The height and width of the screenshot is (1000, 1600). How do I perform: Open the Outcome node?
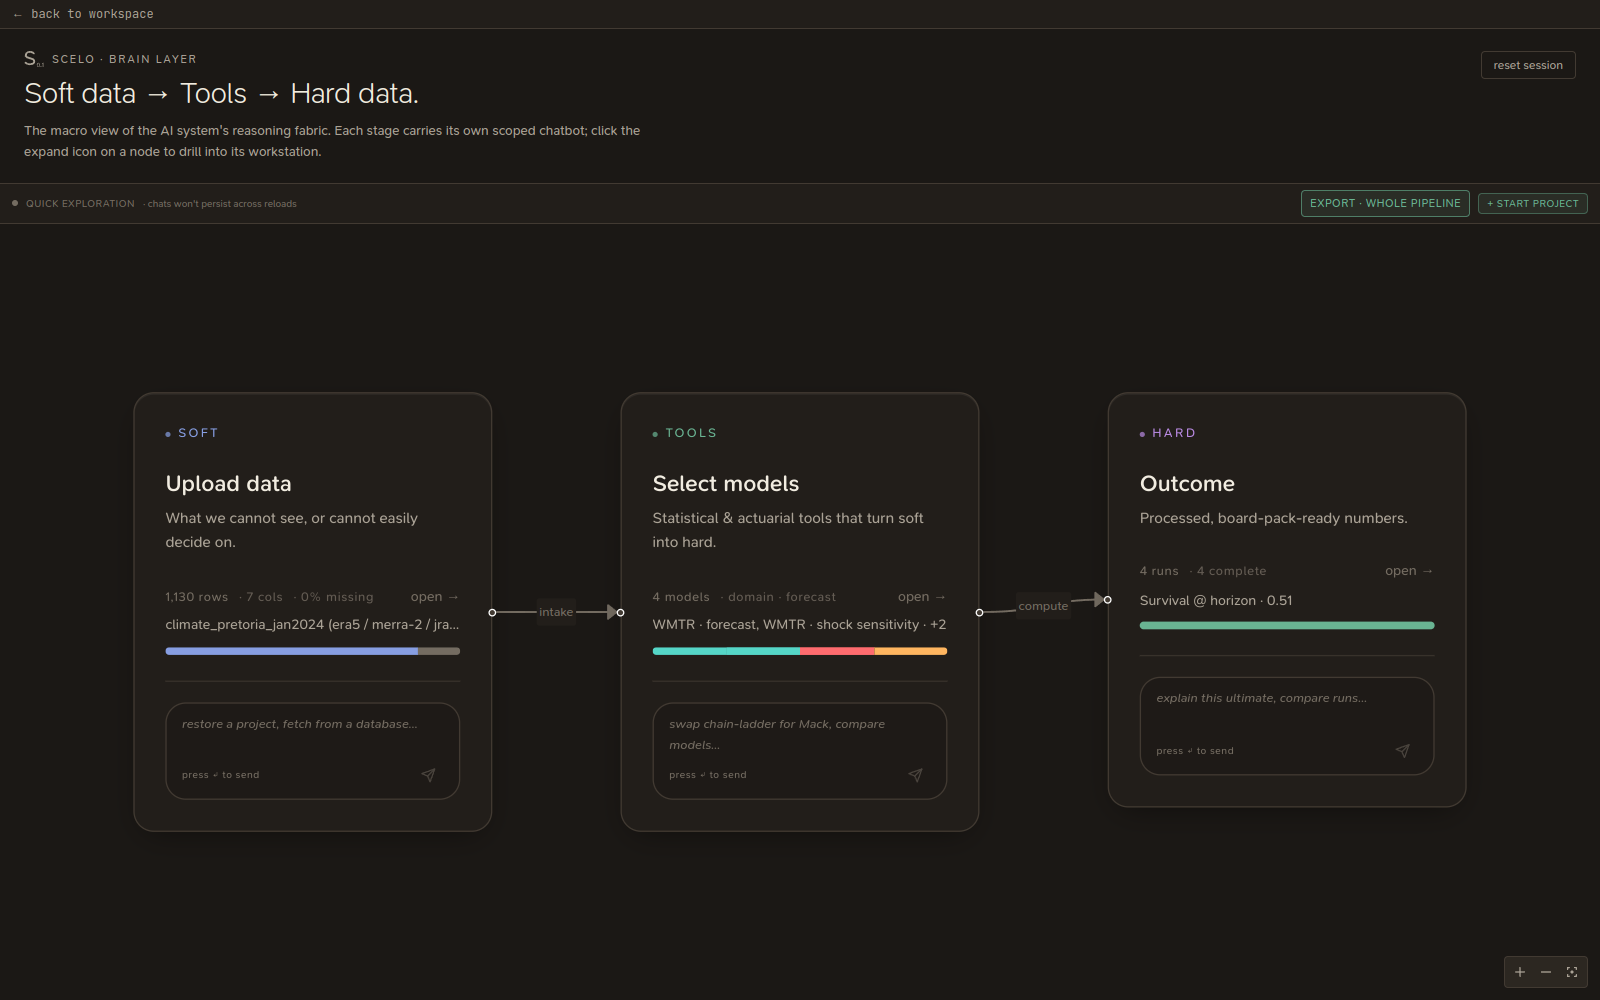1409,571
